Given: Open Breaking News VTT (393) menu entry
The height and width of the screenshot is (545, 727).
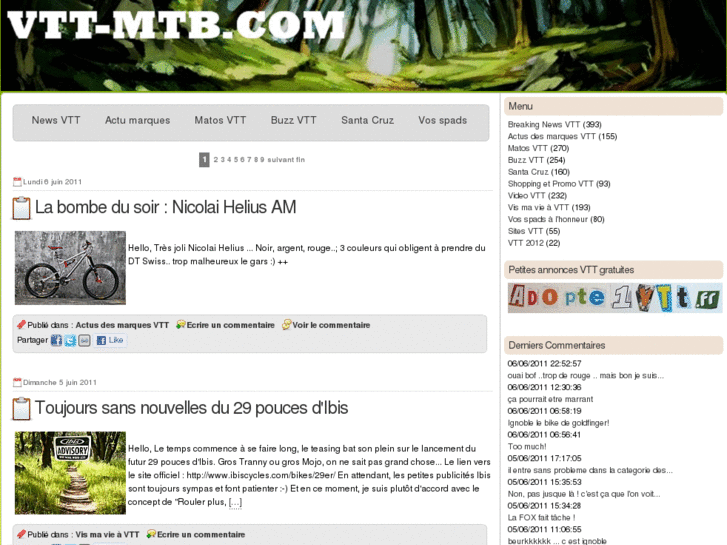Looking at the screenshot, I should pyautogui.click(x=555, y=124).
